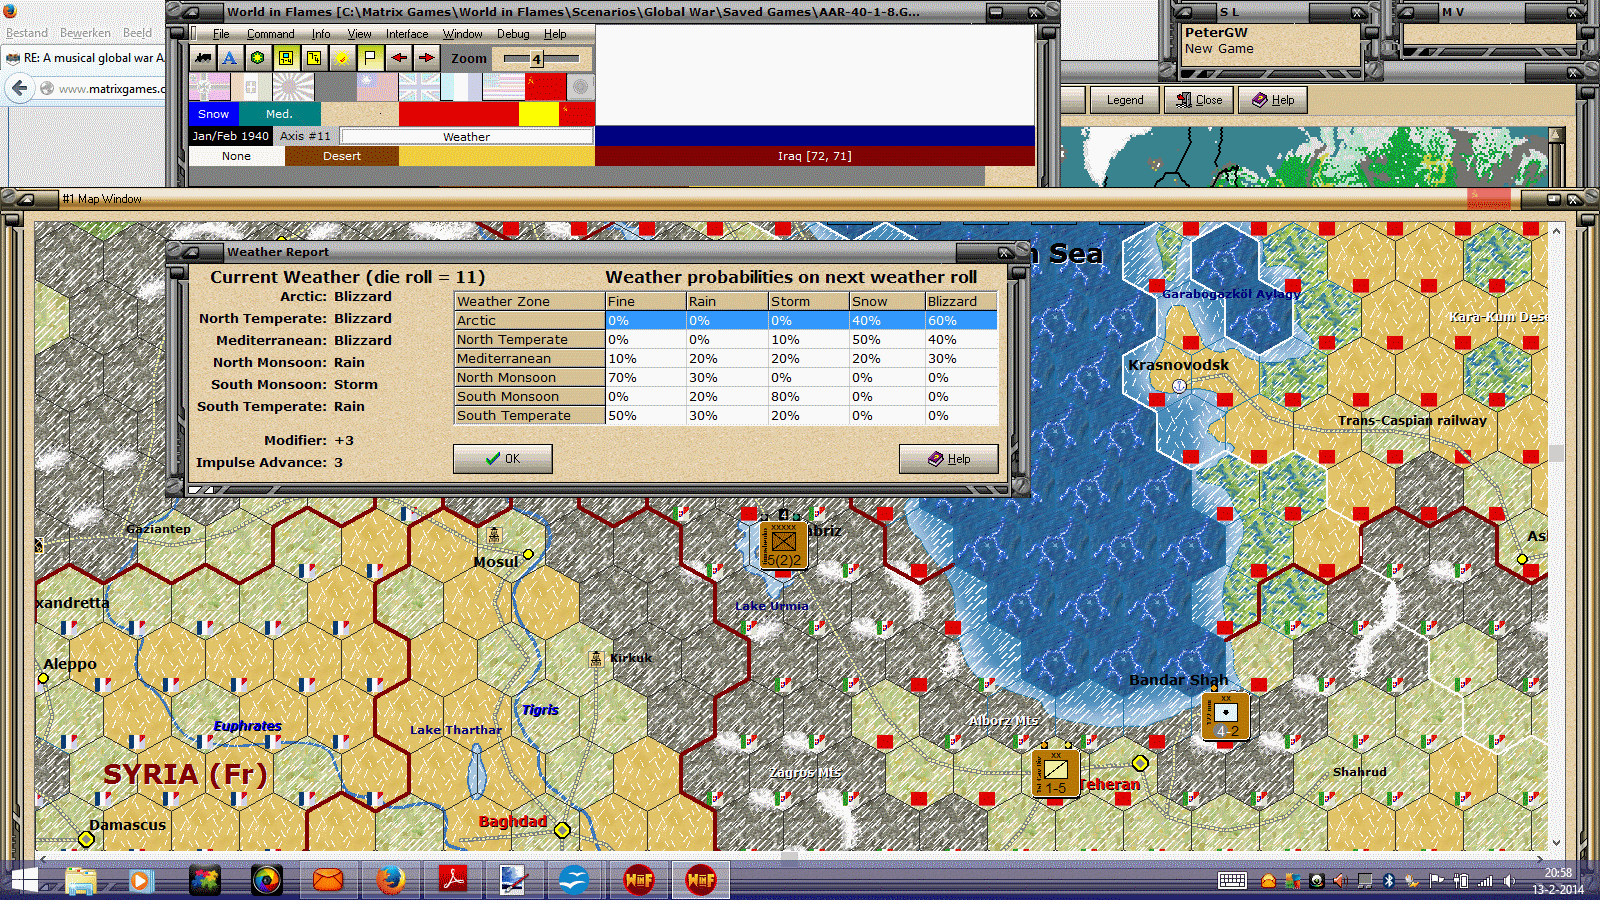Click the yellow 7-4 unit values icon
This screenshot has width=1600, height=900.
[x=314, y=58]
